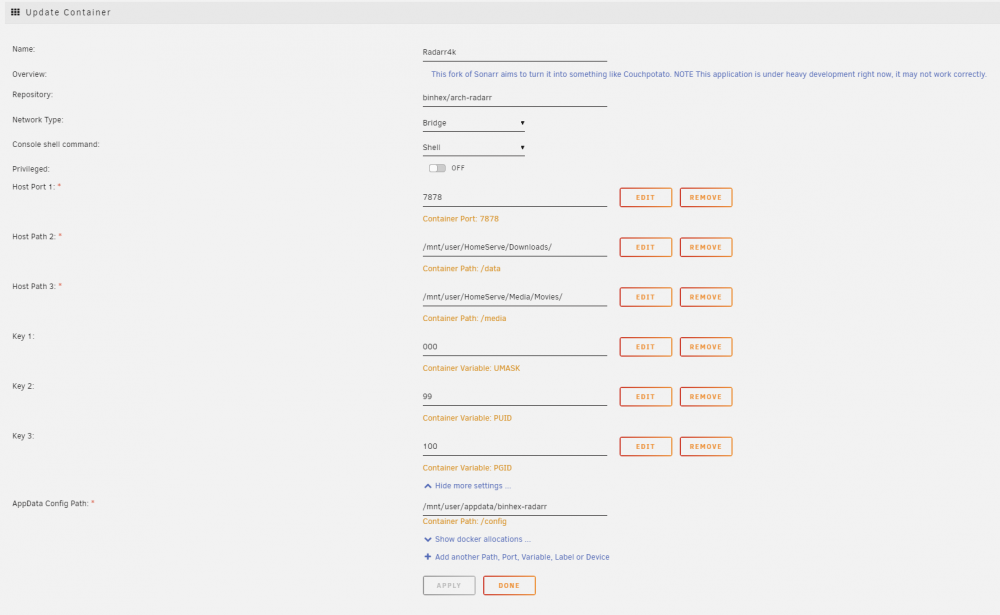Click the Container Path: /media text
This screenshot has height=615, width=1000.
pos(464,318)
